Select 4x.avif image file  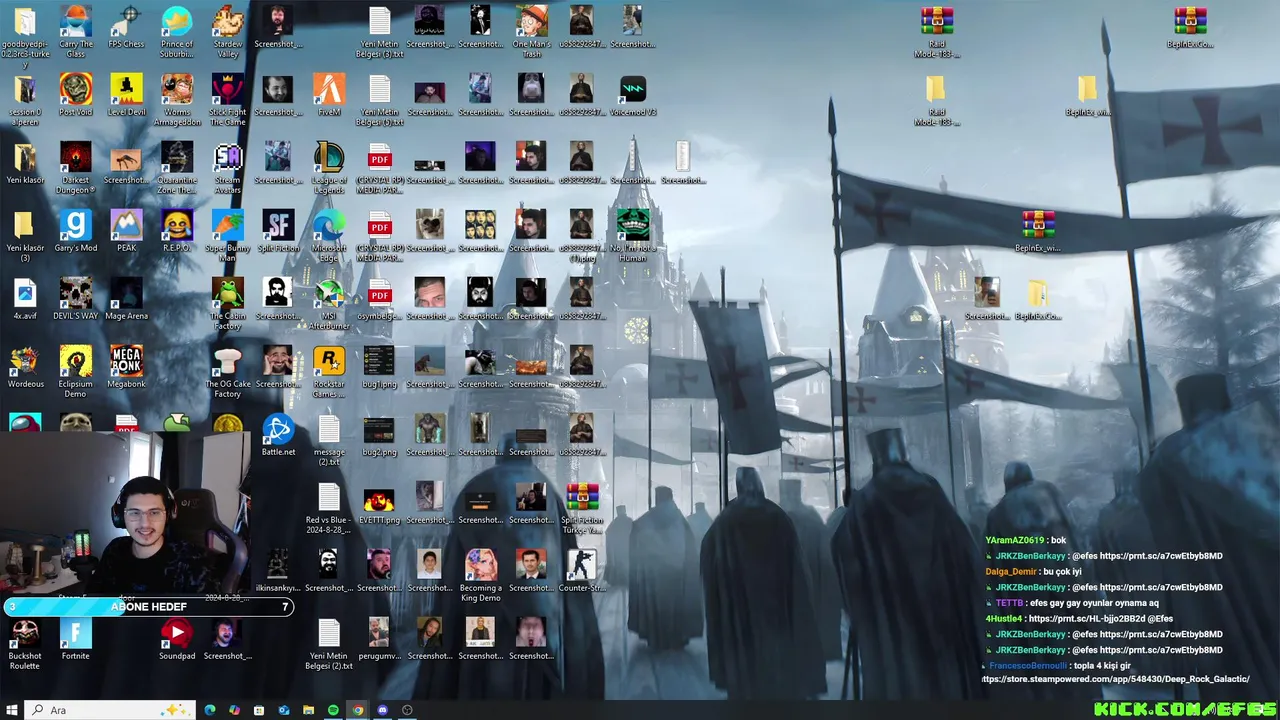25,299
